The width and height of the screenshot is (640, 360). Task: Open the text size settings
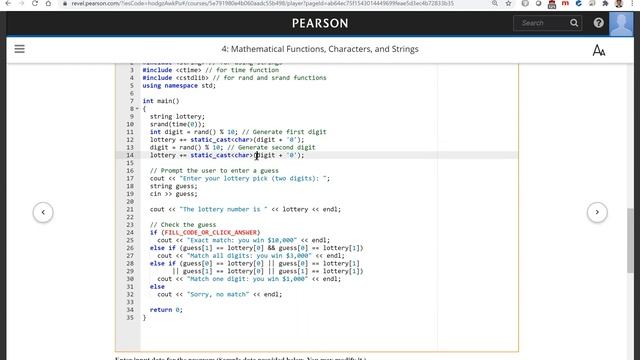coord(599,50)
